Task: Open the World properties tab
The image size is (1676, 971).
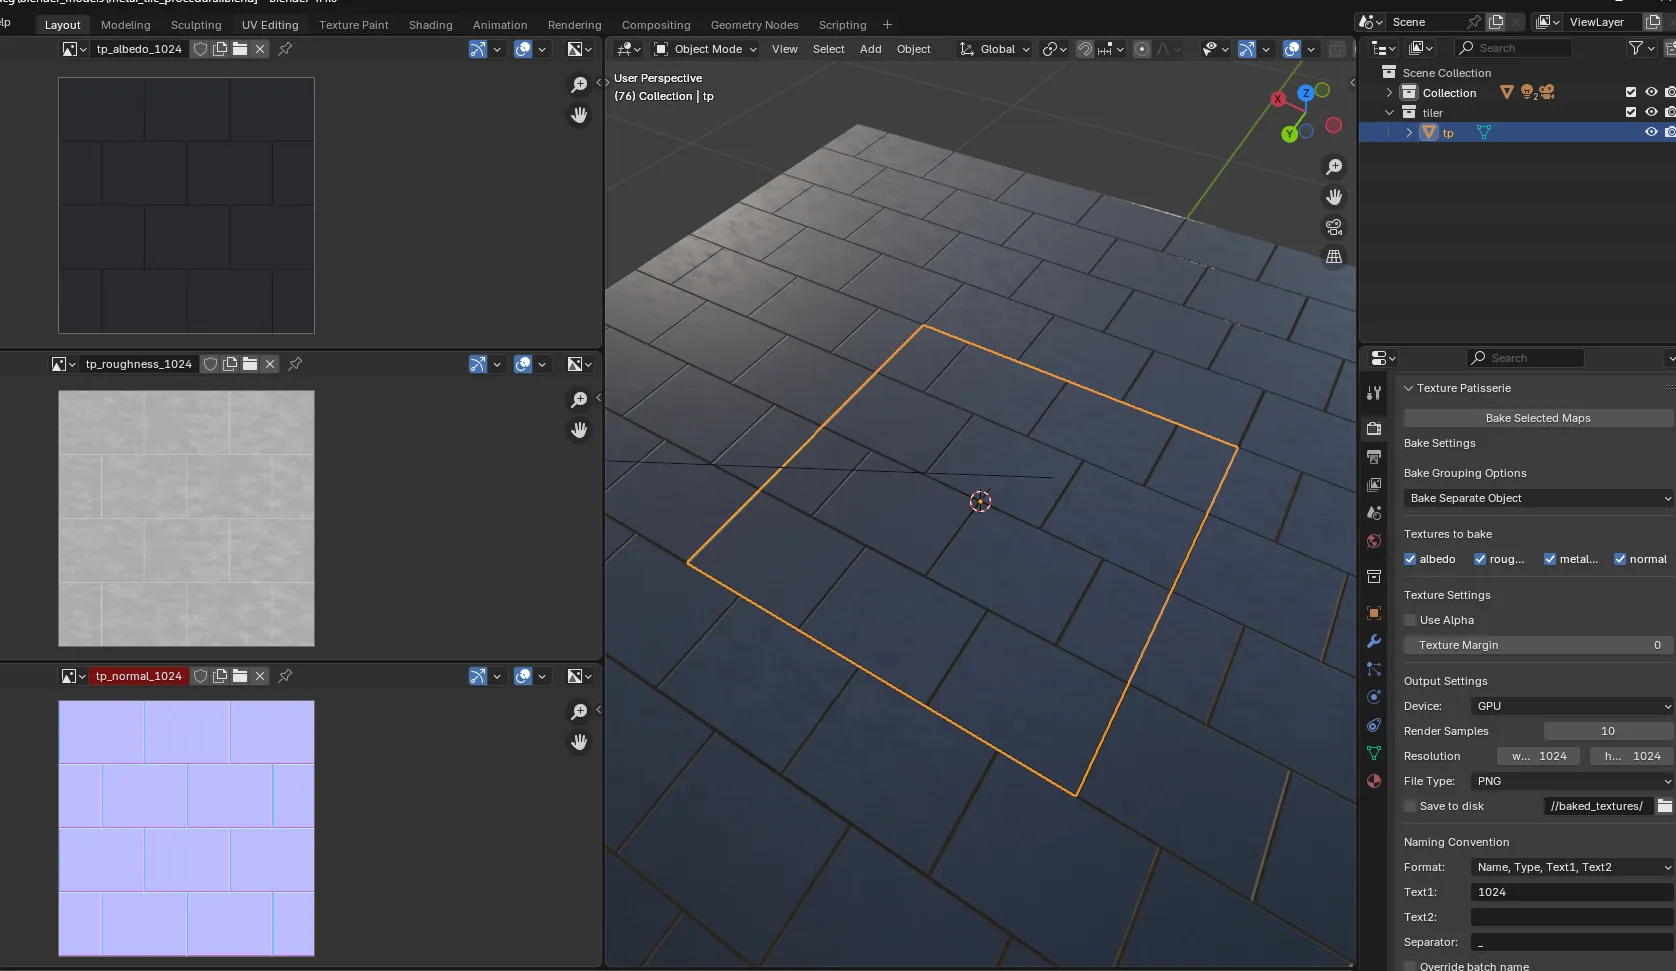Action: coord(1374,541)
